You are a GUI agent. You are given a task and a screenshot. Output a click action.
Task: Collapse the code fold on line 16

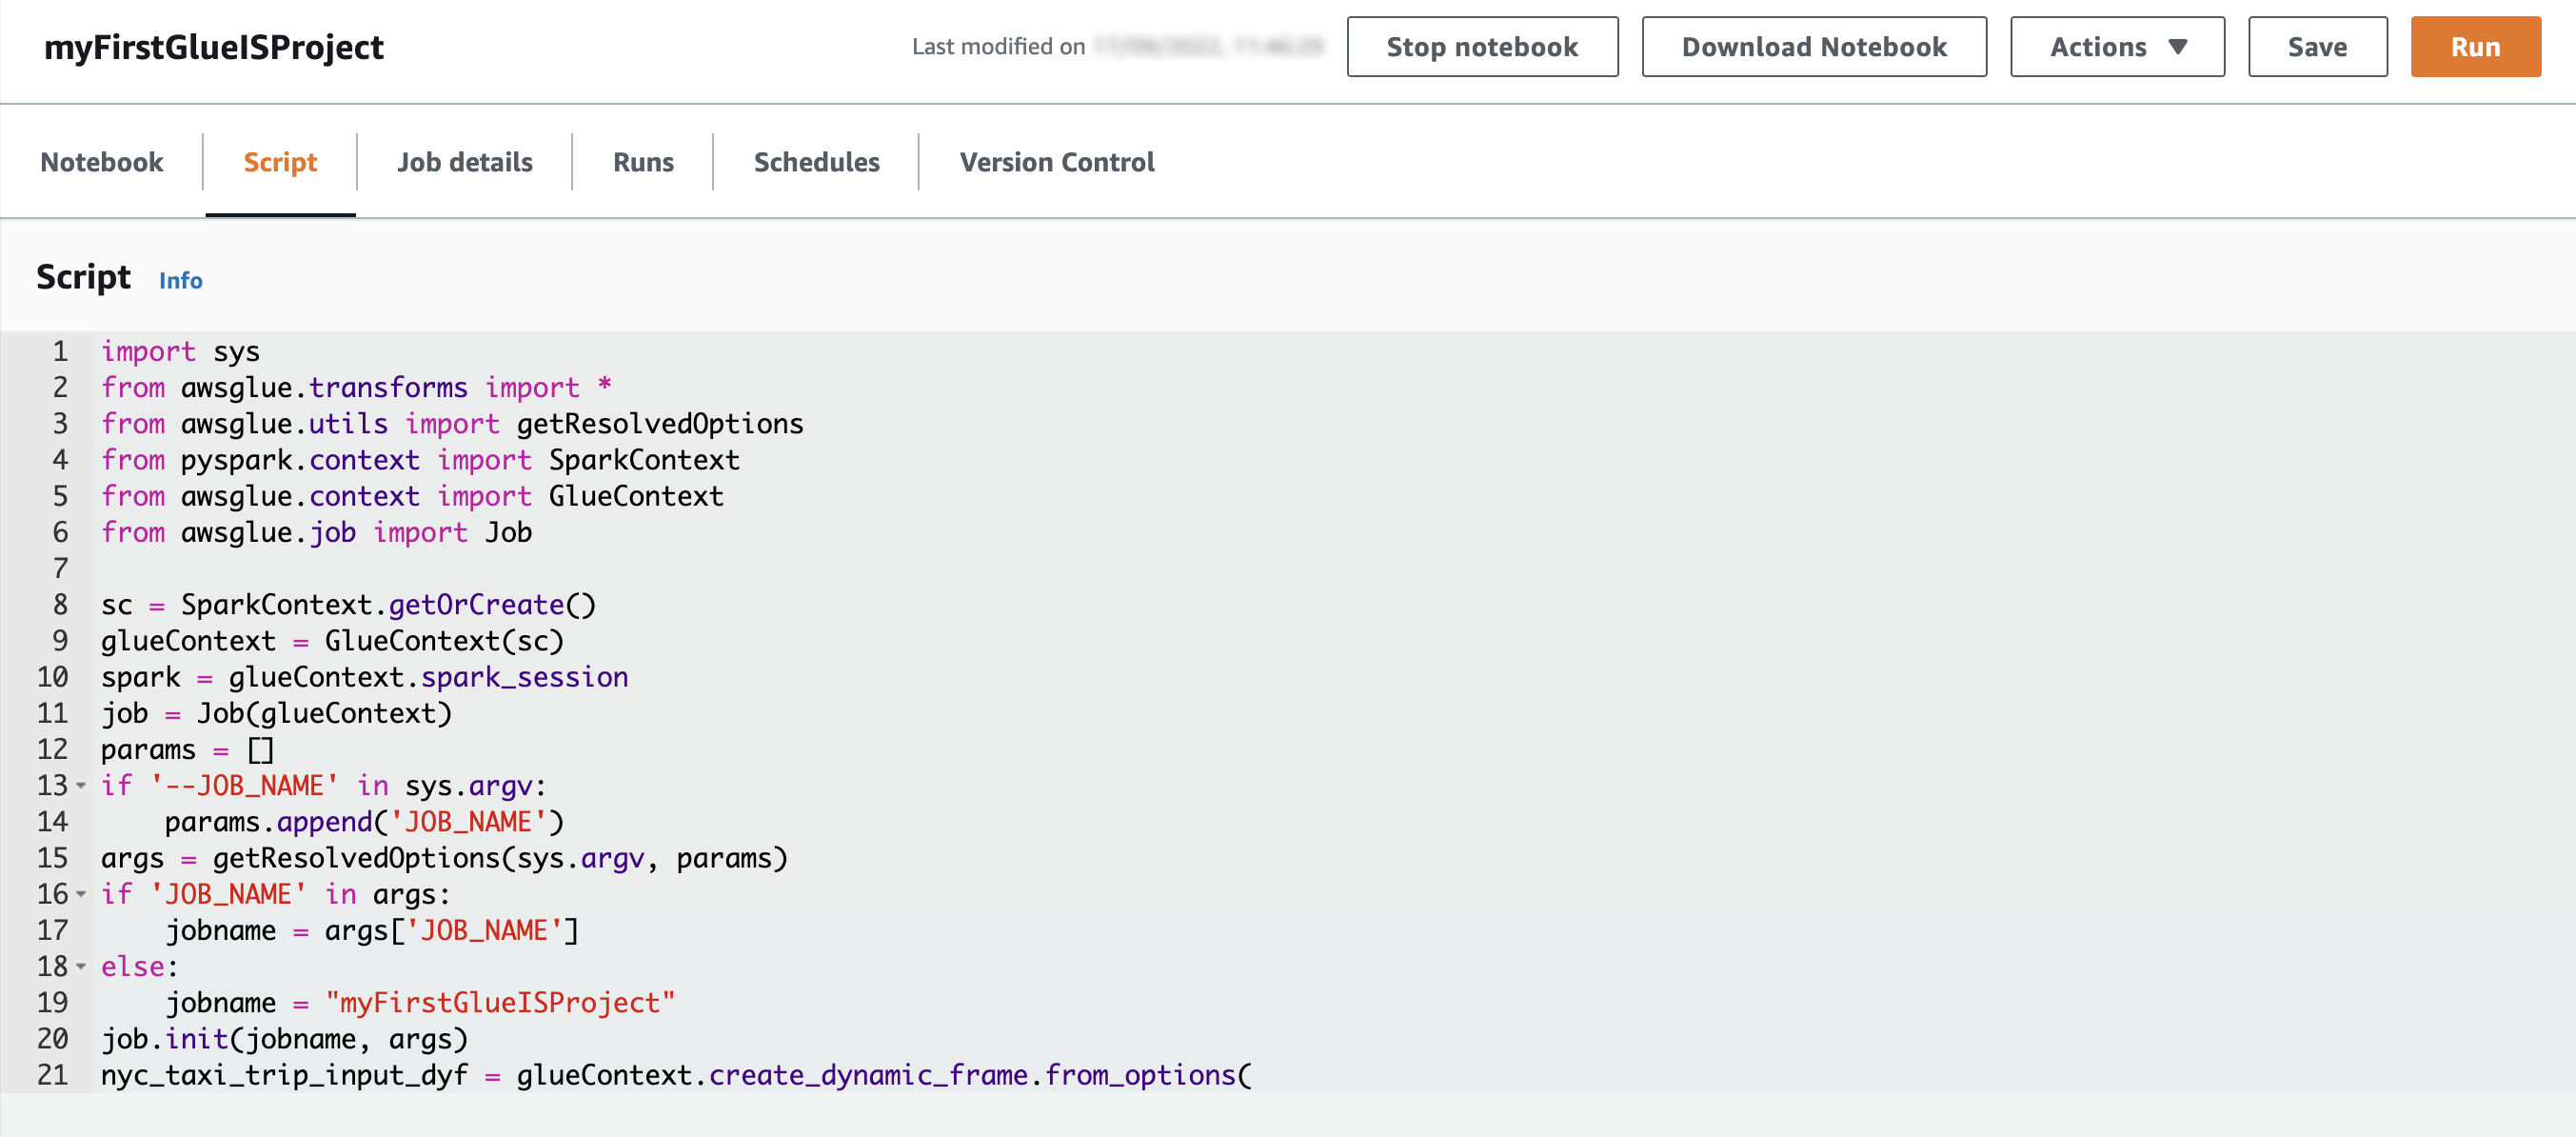point(81,894)
